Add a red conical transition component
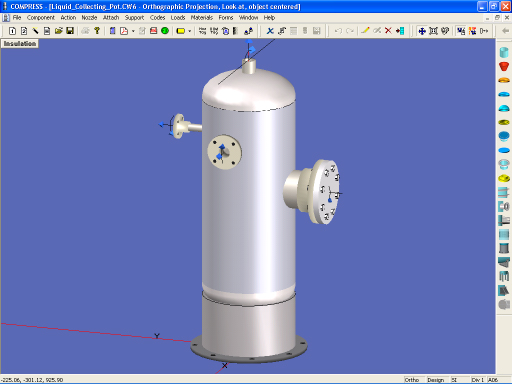The image size is (512, 384). pyautogui.click(x=504, y=66)
